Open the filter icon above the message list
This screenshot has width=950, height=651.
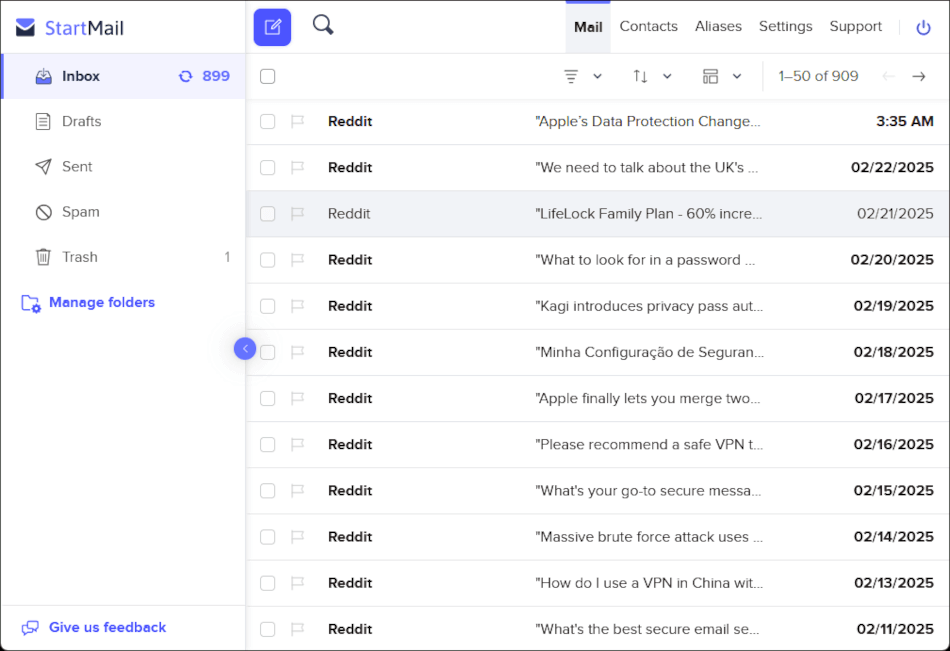click(569, 76)
